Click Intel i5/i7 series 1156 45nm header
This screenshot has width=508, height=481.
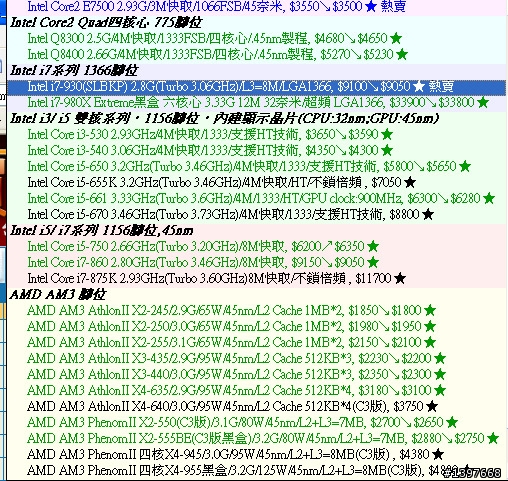pos(101,230)
